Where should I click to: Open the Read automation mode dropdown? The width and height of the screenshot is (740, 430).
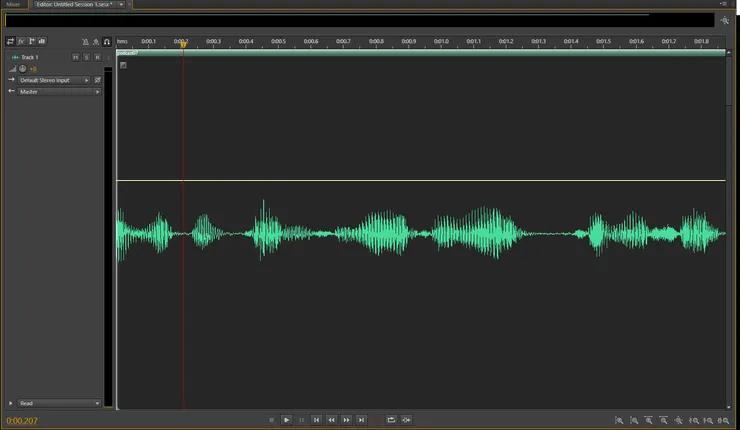60,403
